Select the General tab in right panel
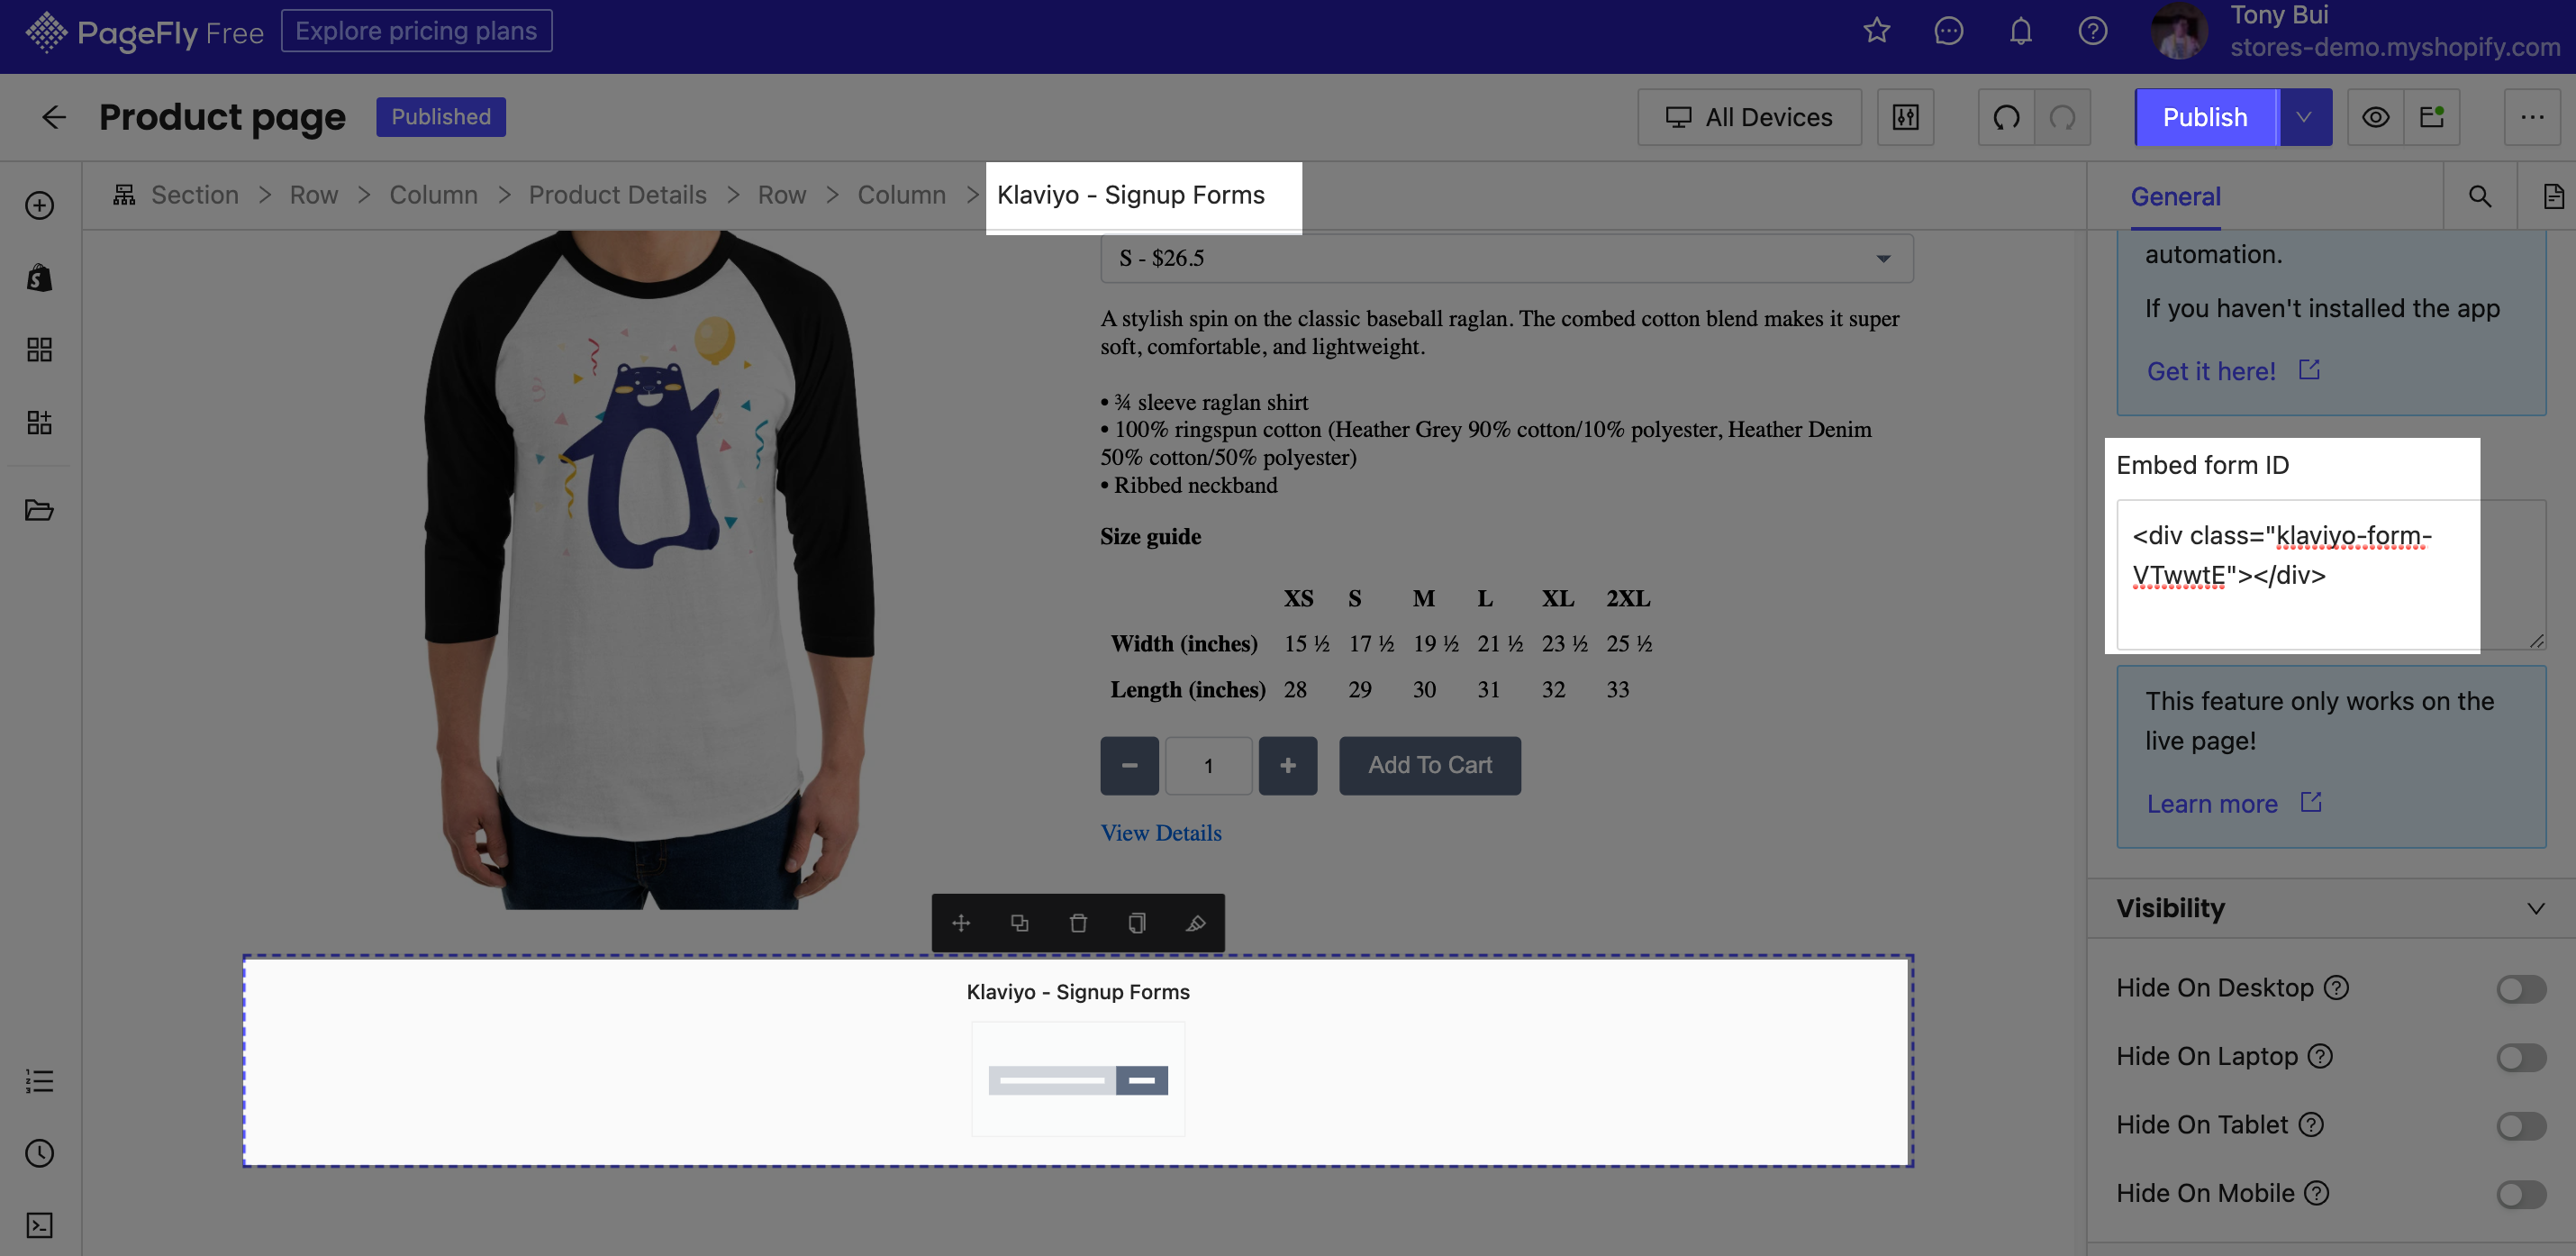This screenshot has width=2576, height=1256. point(2175,196)
